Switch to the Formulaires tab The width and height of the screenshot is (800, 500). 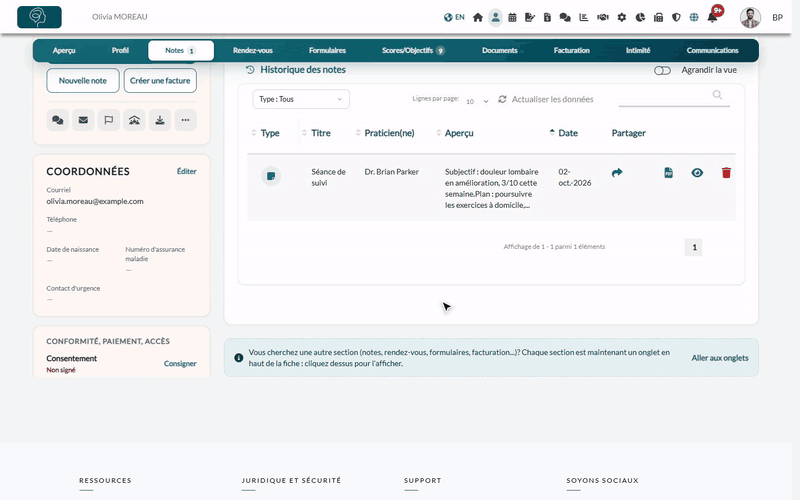click(x=327, y=51)
